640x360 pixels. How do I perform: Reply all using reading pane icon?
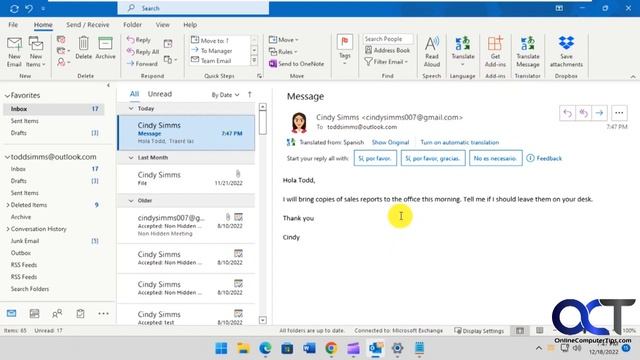583,113
